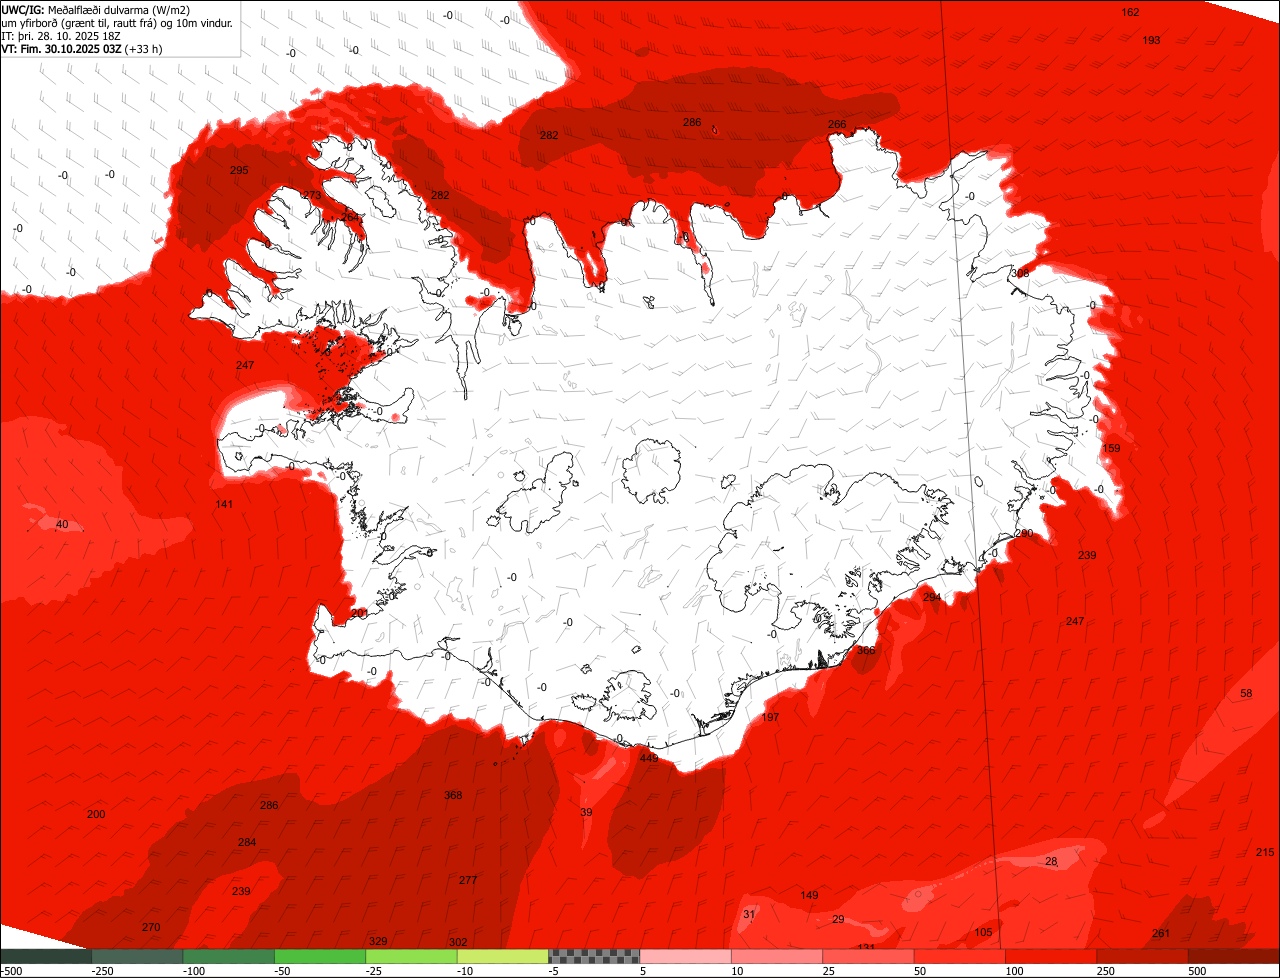1280x978 pixels.
Task: Click the map value 264
Action: pyautogui.click(x=350, y=217)
